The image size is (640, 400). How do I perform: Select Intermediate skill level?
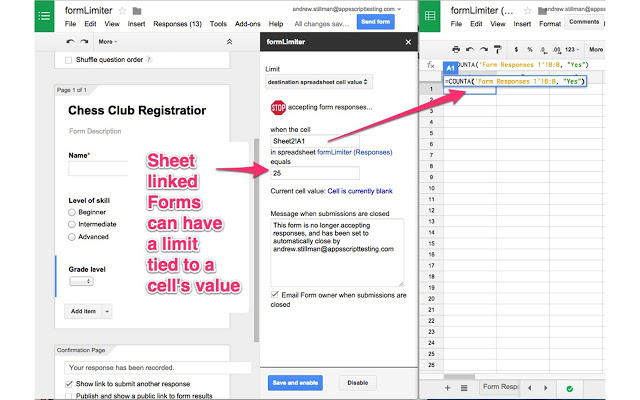[x=72, y=224]
